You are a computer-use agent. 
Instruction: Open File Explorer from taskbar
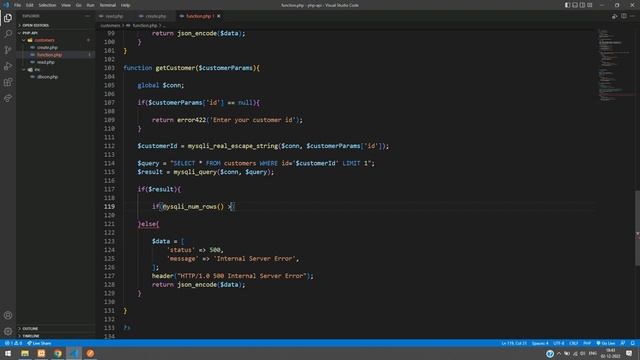tap(25, 353)
